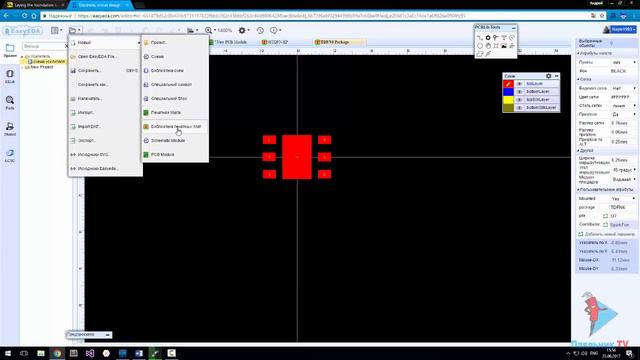640x360 pixels.
Task: Open the Shared sidebar icon
Action: click(10, 129)
